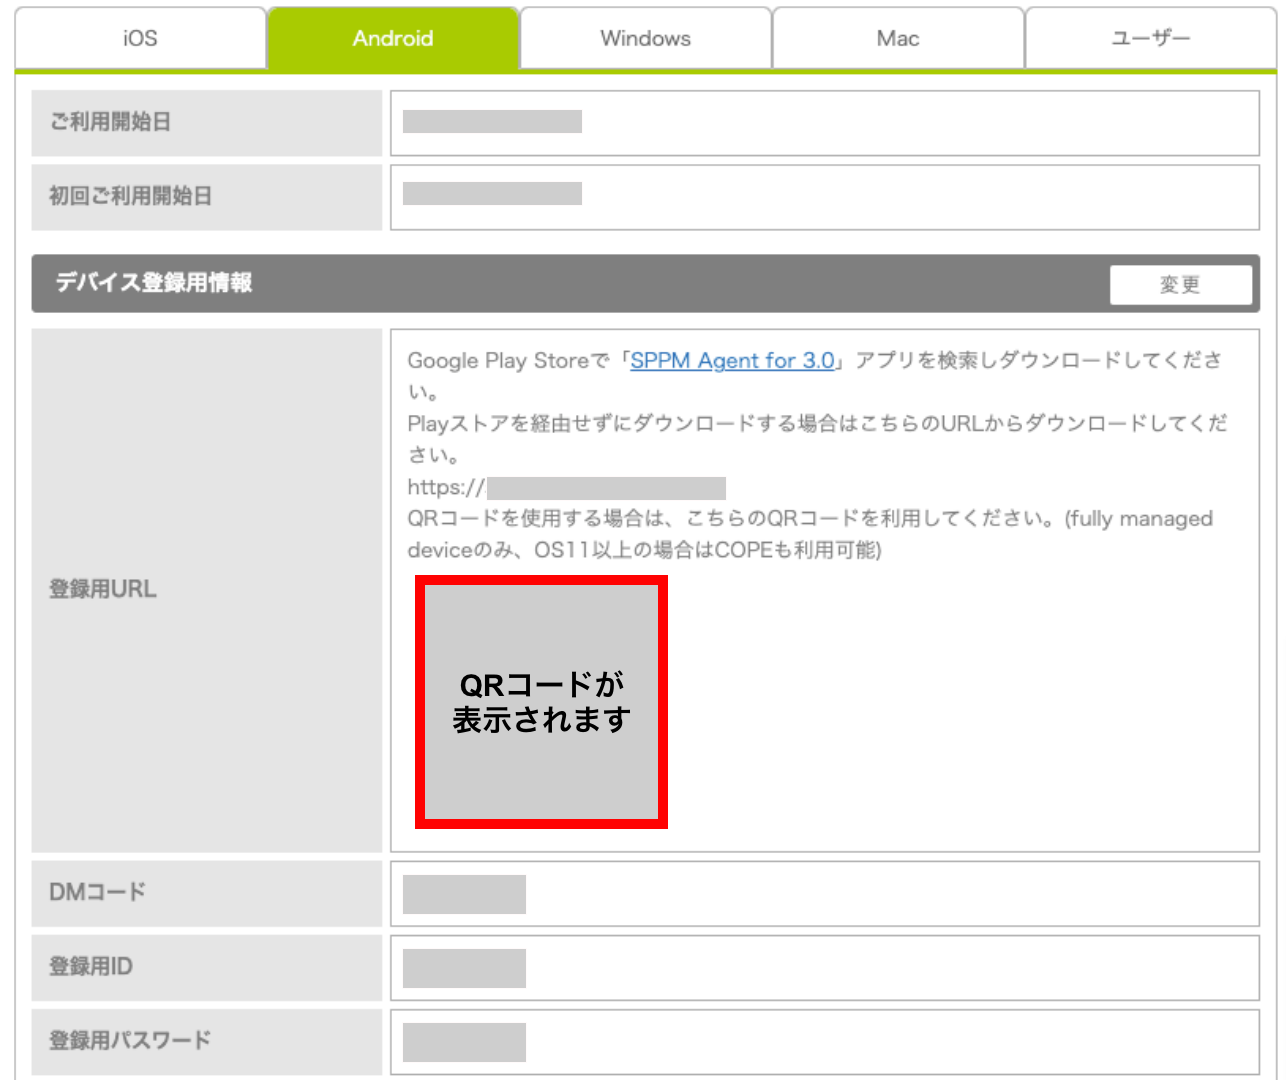
Task: Click the Playストアを経由せずに instruction text
Action: (817, 439)
